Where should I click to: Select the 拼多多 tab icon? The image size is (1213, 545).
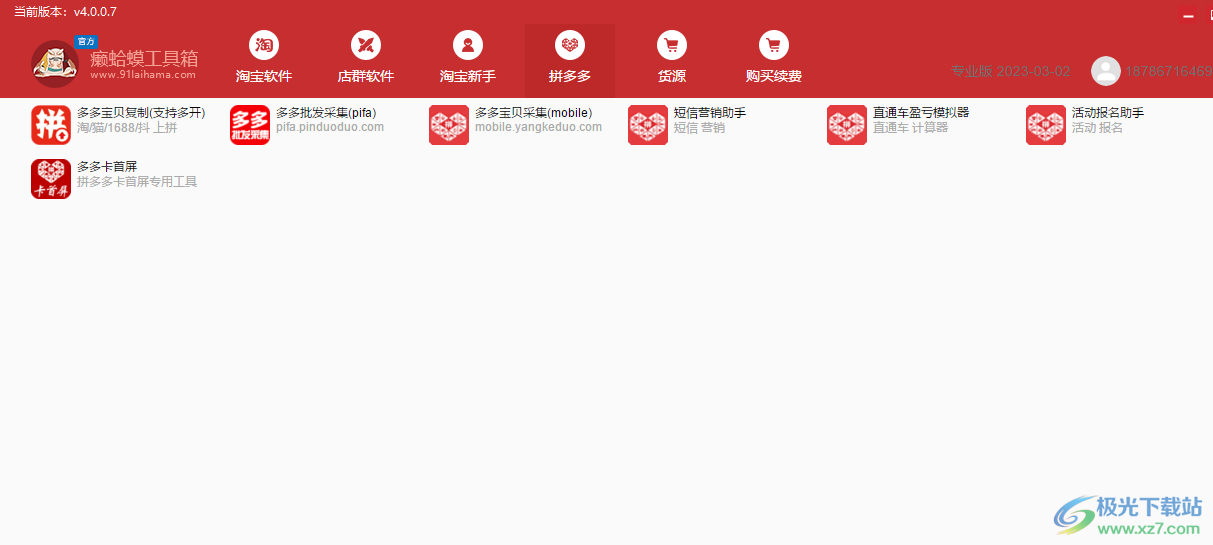point(570,45)
